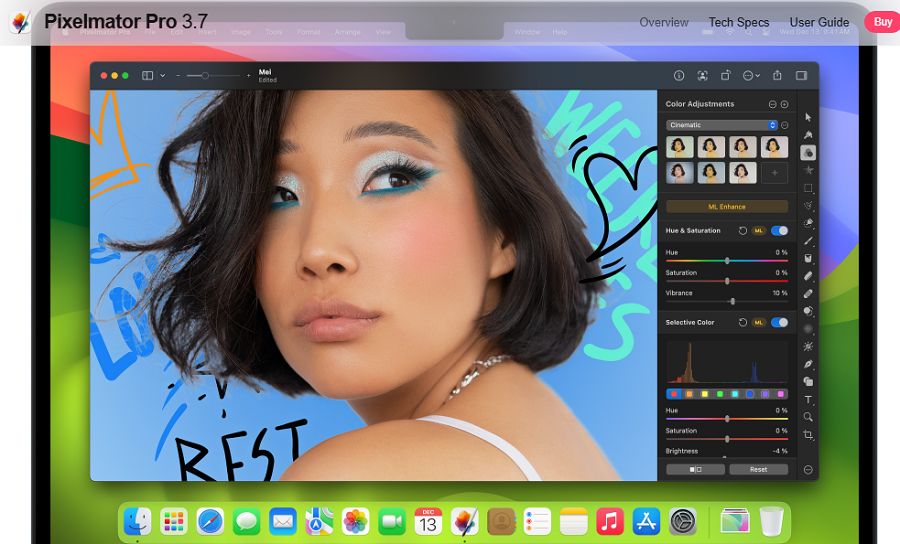The width and height of the screenshot is (900, 544).
Task: Click the Vibrance slider handle
Action: pos(732,301)
